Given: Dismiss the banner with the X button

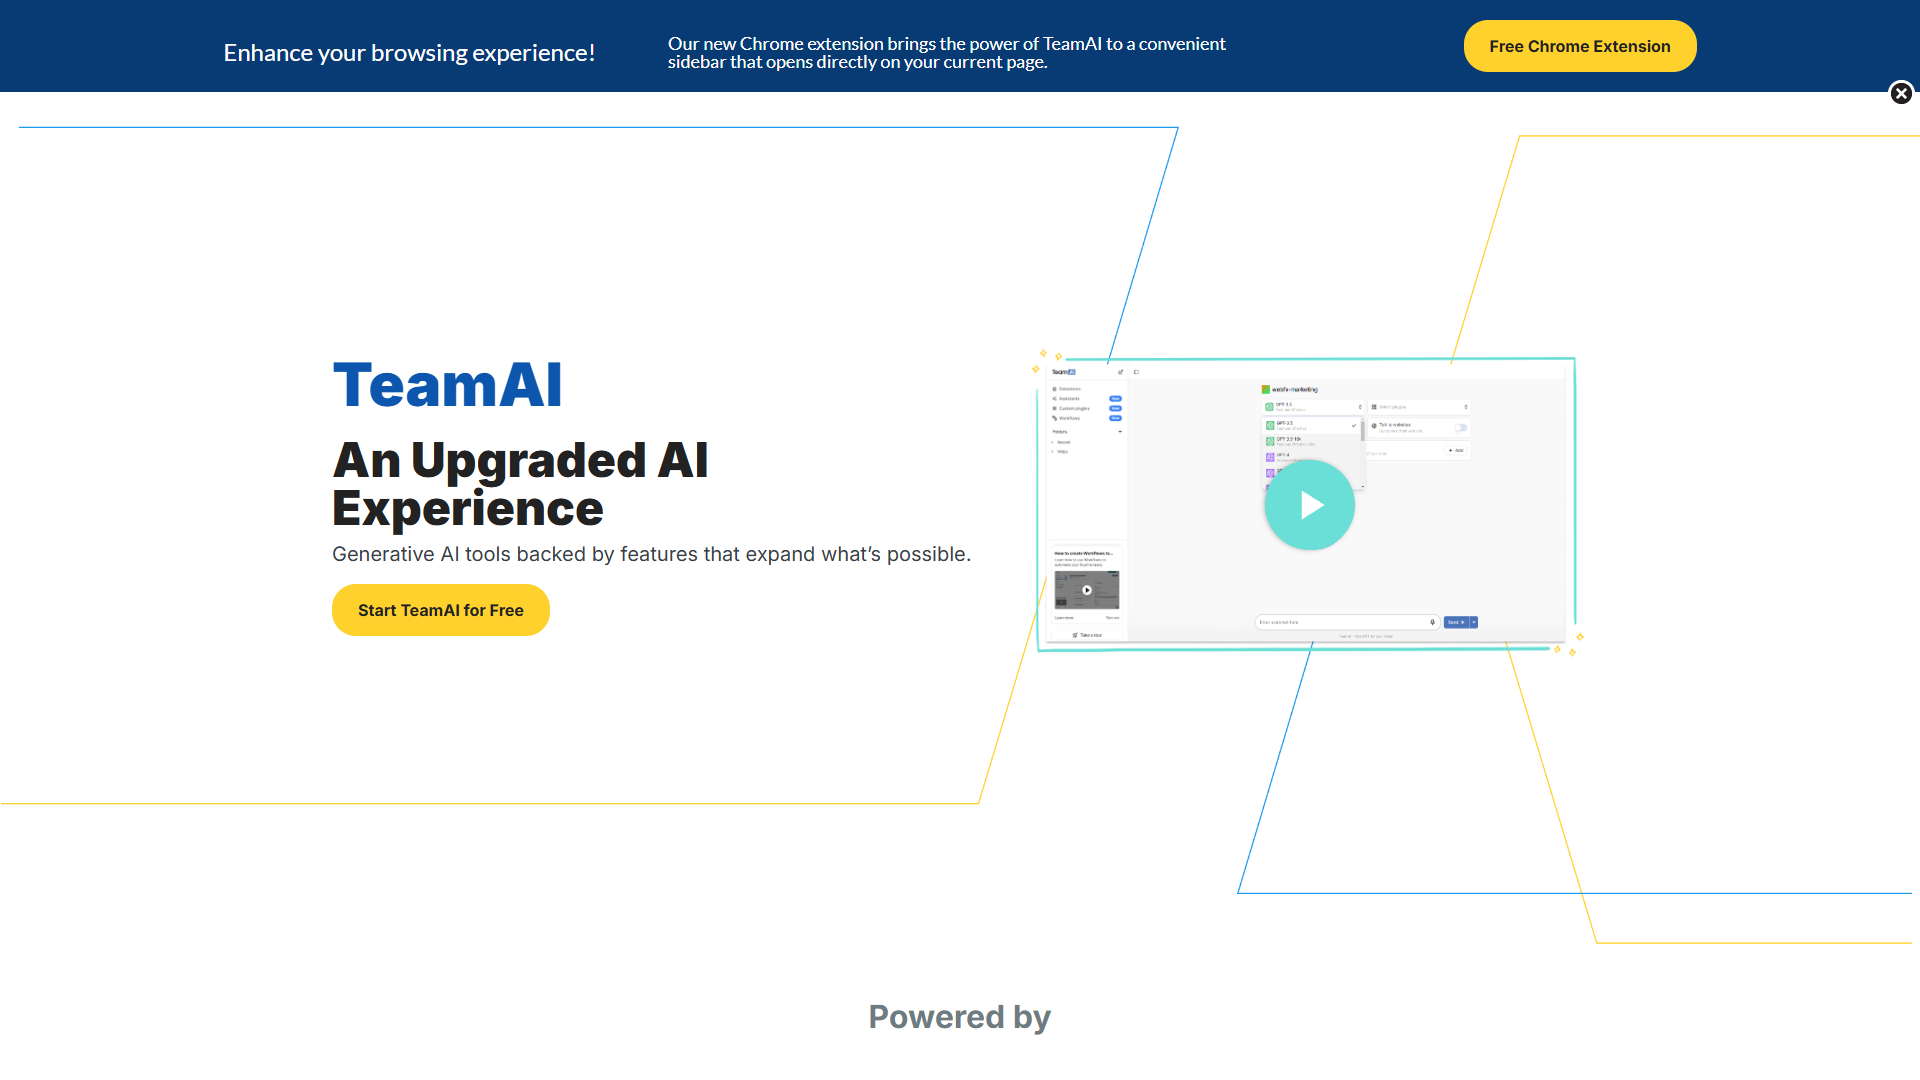Looking at the screenshot, I should [x=1901, y=93].
